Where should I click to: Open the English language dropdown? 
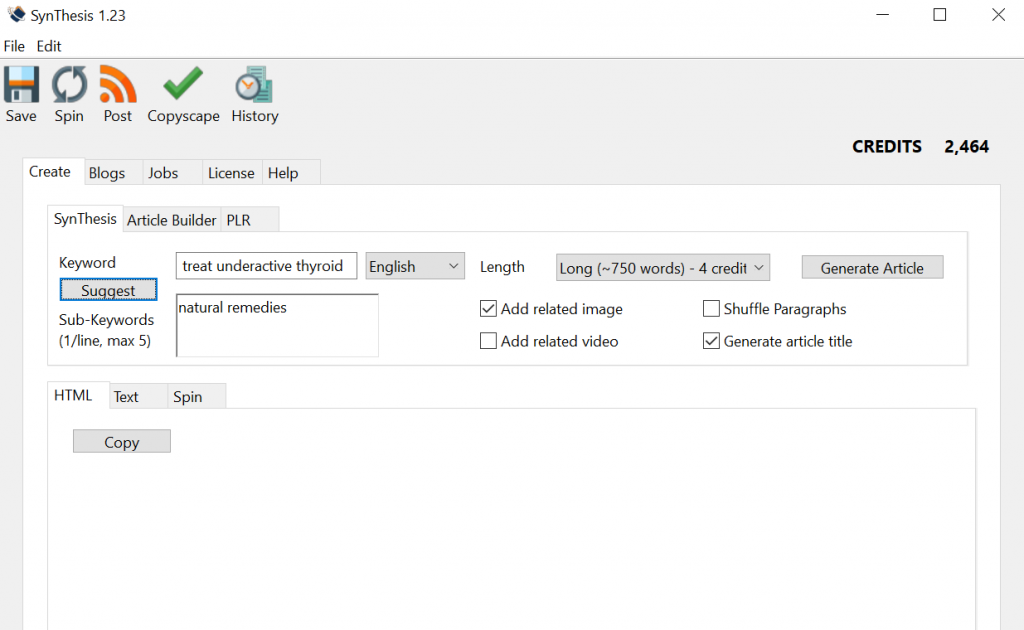point(415,266)
